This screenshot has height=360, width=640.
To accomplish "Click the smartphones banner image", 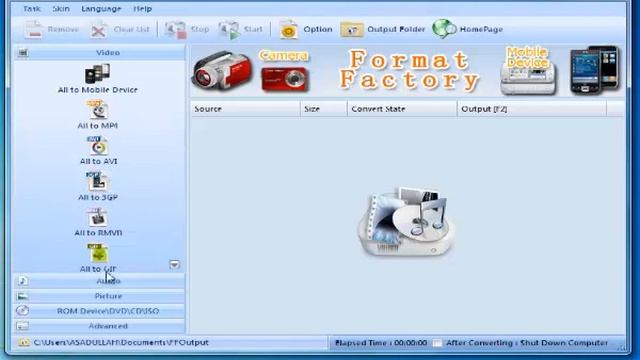I will pyautogui.click(x=595, y=70).
